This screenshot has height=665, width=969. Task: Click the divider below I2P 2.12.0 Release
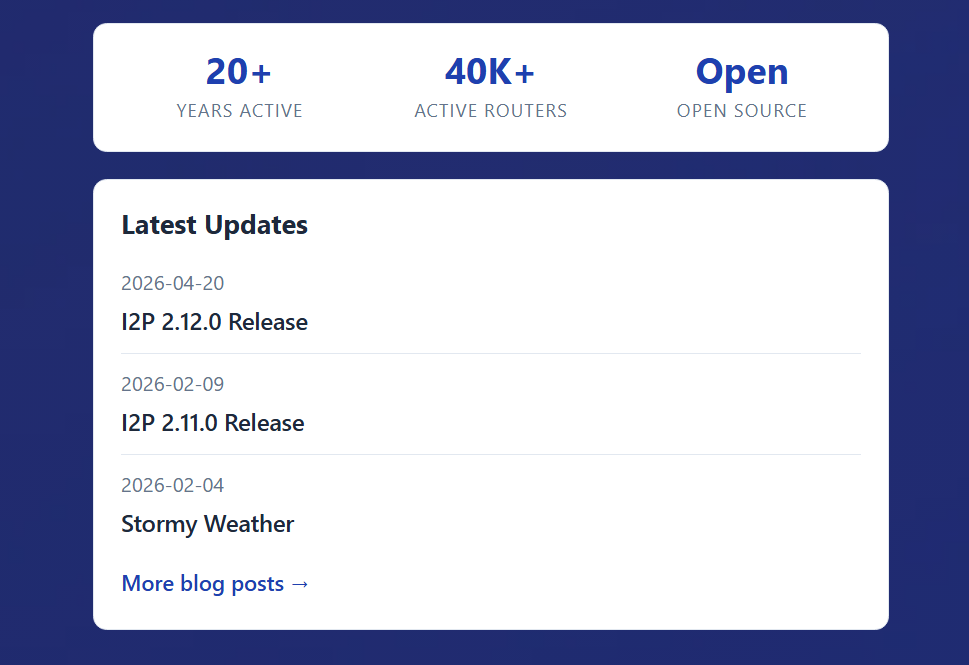(x=490, y=352)
